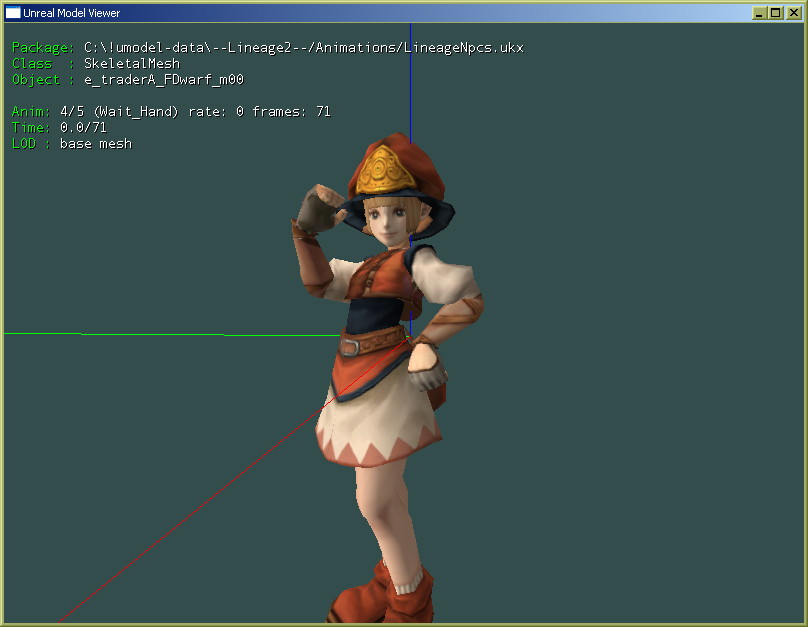Click the base mesh LOD value

(x=96, y=144)
